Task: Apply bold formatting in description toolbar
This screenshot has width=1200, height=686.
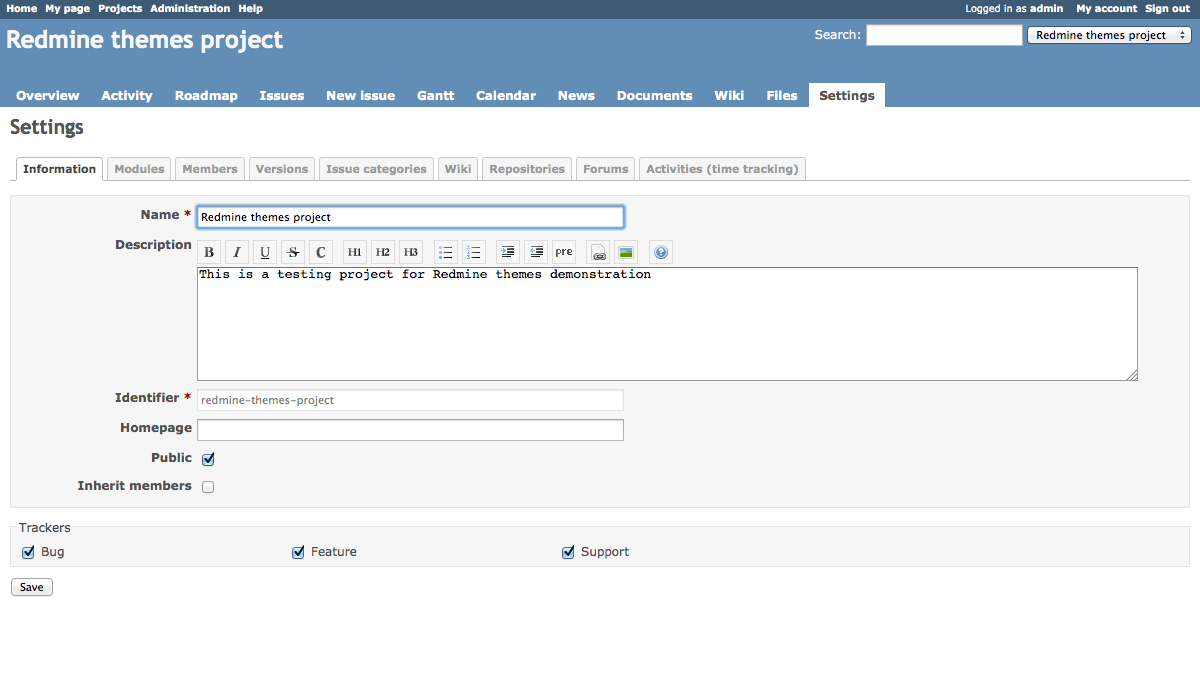Action: coord(209,252)
